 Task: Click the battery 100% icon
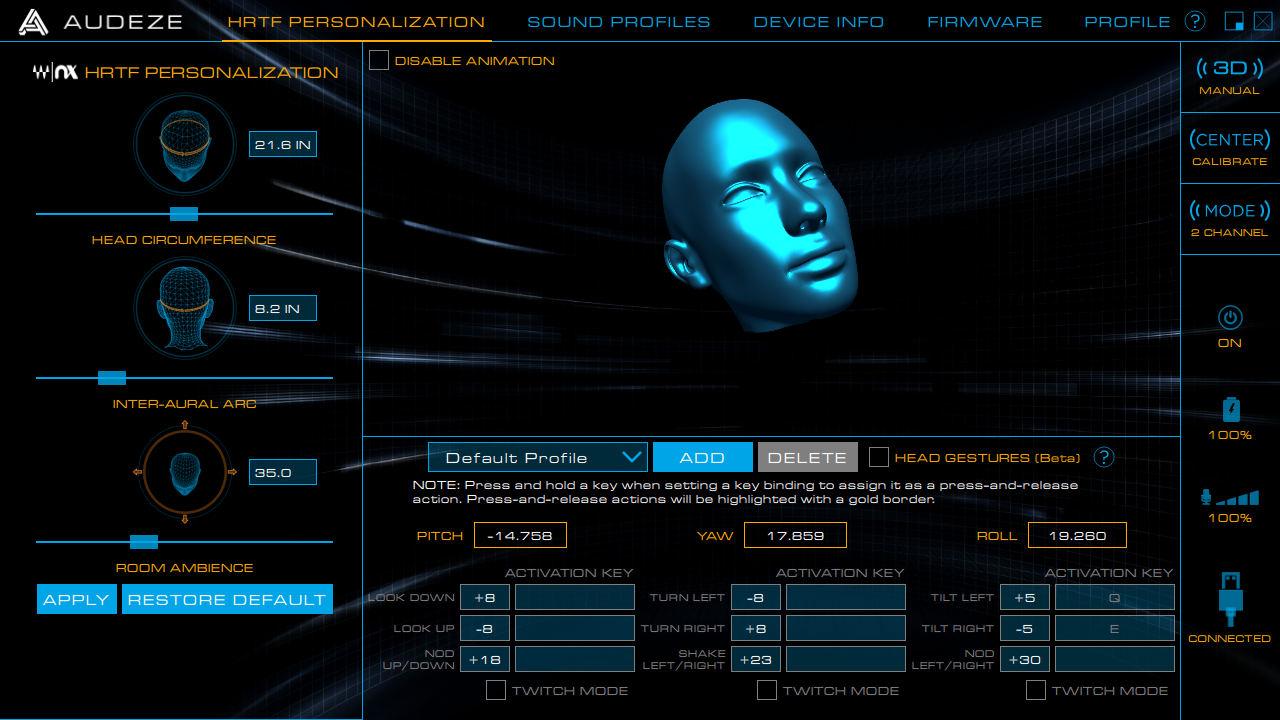point(1230,410)
